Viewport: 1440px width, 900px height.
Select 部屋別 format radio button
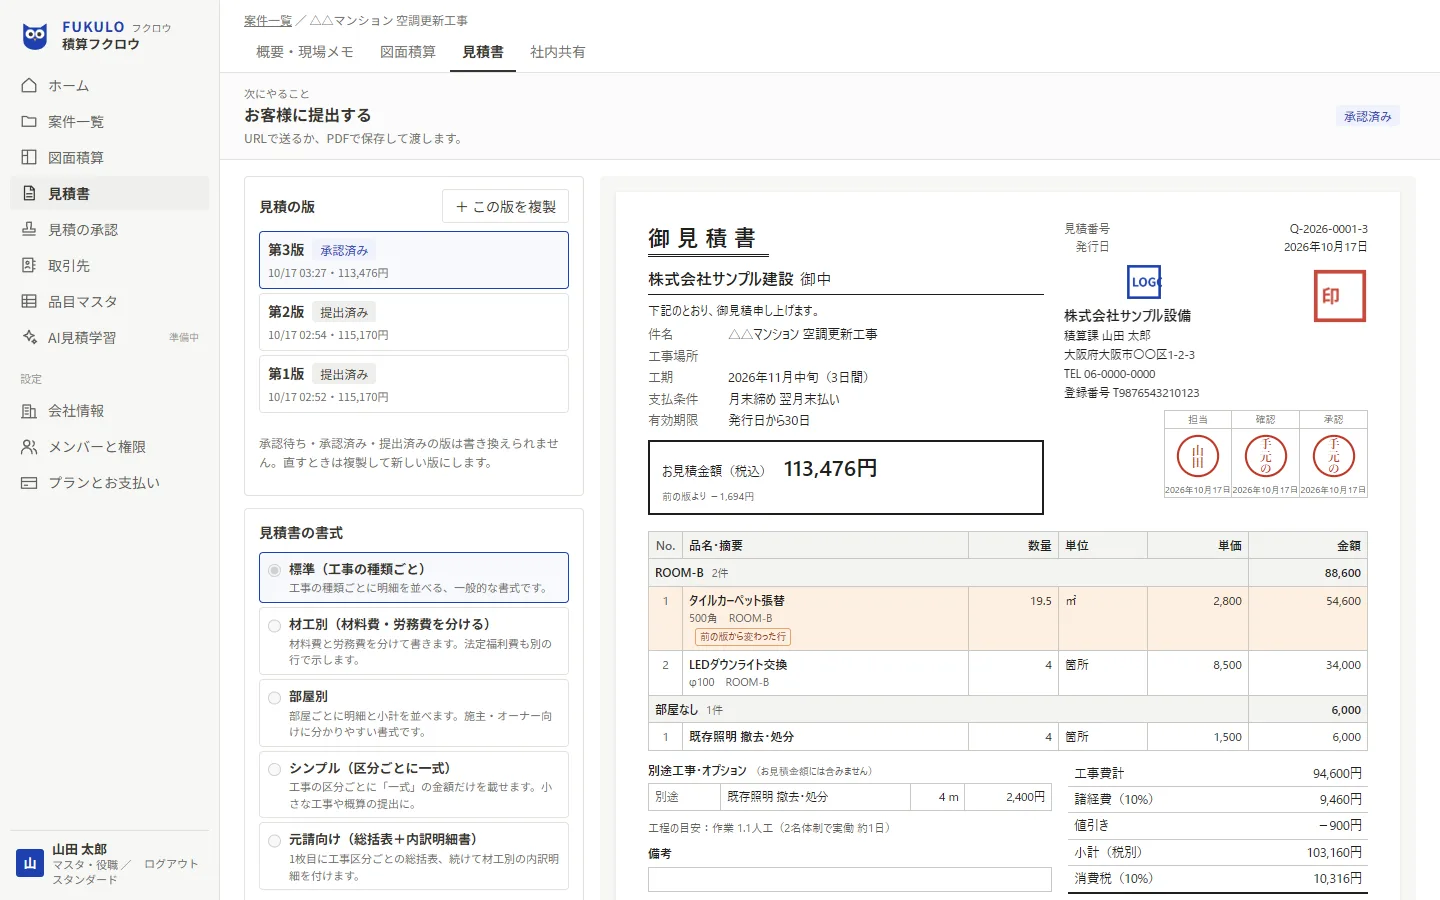coord(274,698)
